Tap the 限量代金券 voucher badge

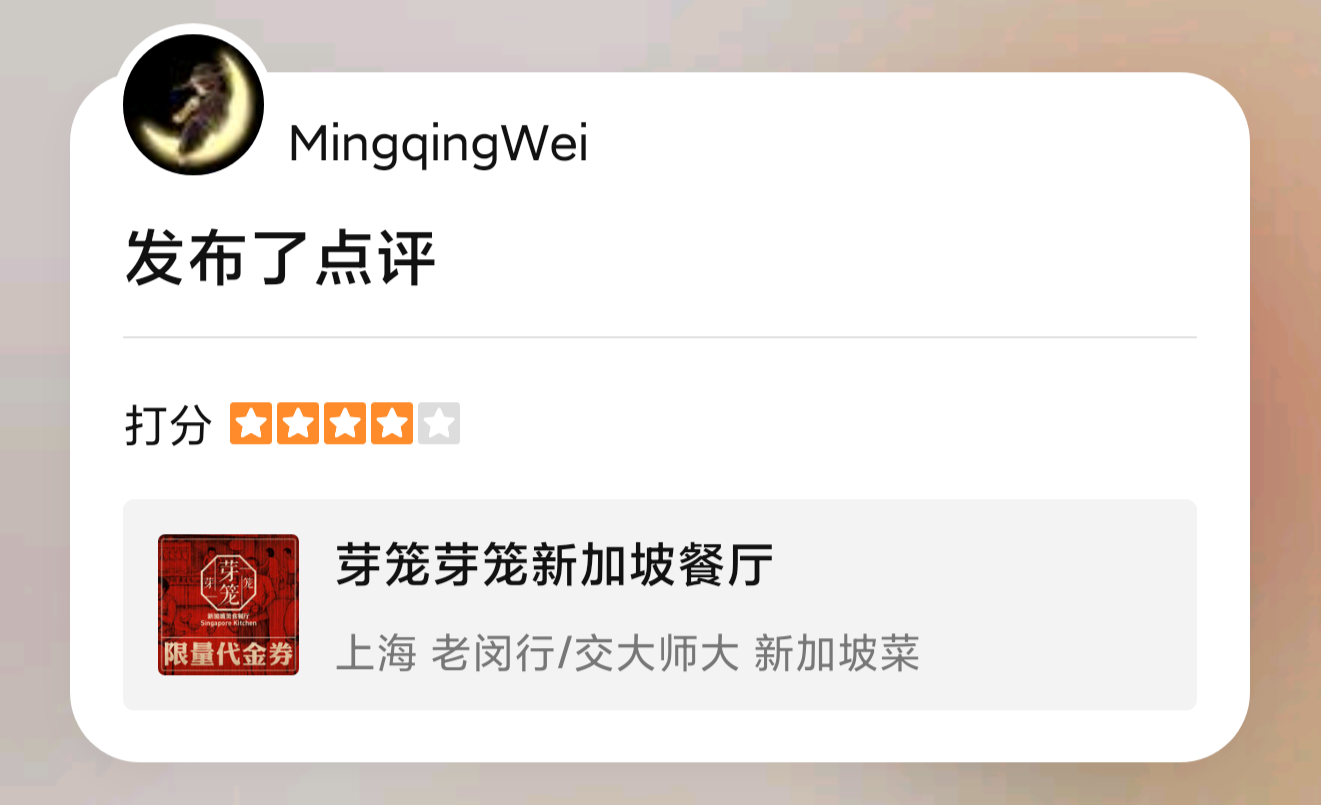click(228, 656)
